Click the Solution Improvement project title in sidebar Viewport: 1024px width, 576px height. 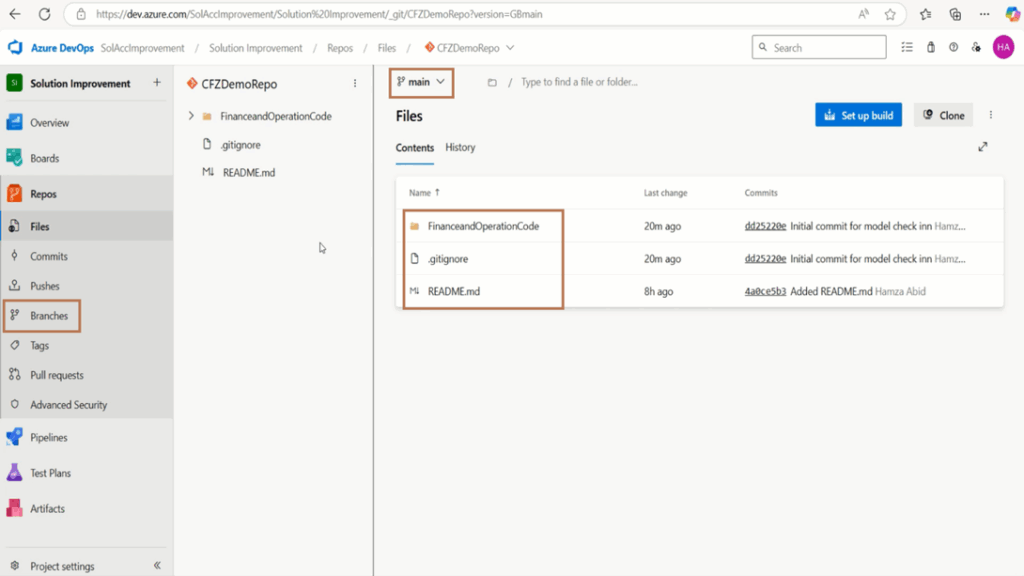(x=80, y=84)
